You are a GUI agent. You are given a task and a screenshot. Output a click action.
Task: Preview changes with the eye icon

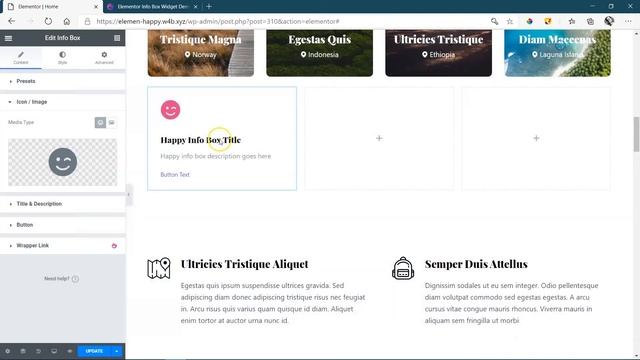(x=69, y=351)
